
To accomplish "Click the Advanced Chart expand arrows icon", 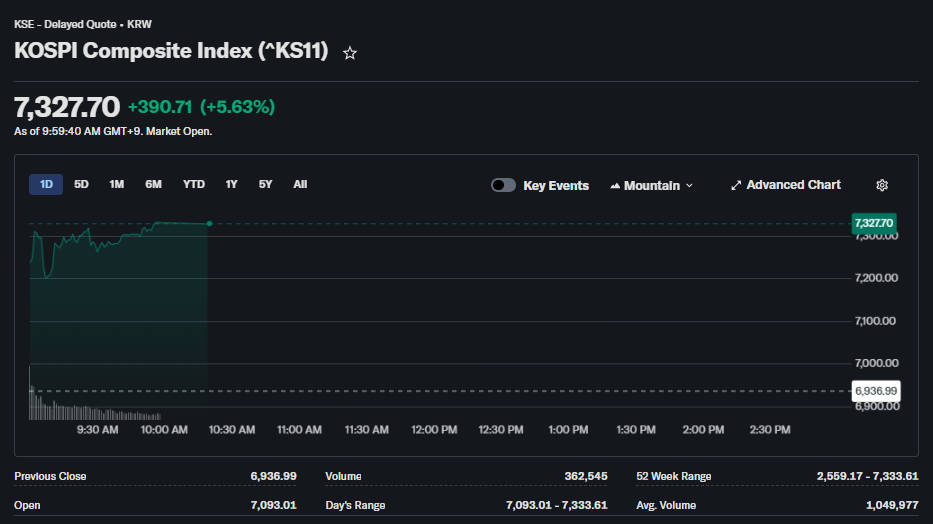I will pos(736,185).
